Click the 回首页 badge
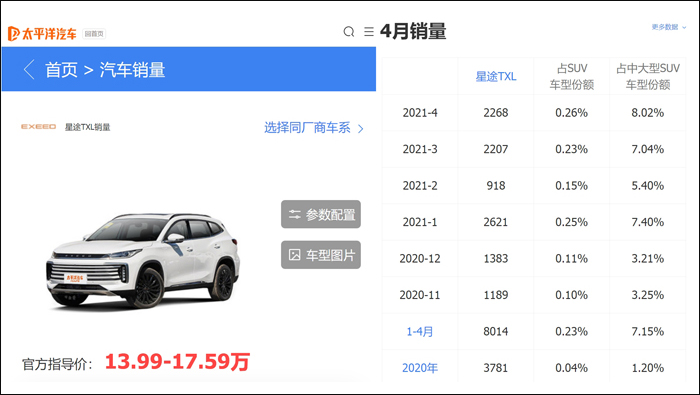The height and width of the screenshot is (395, 700). 94,34
